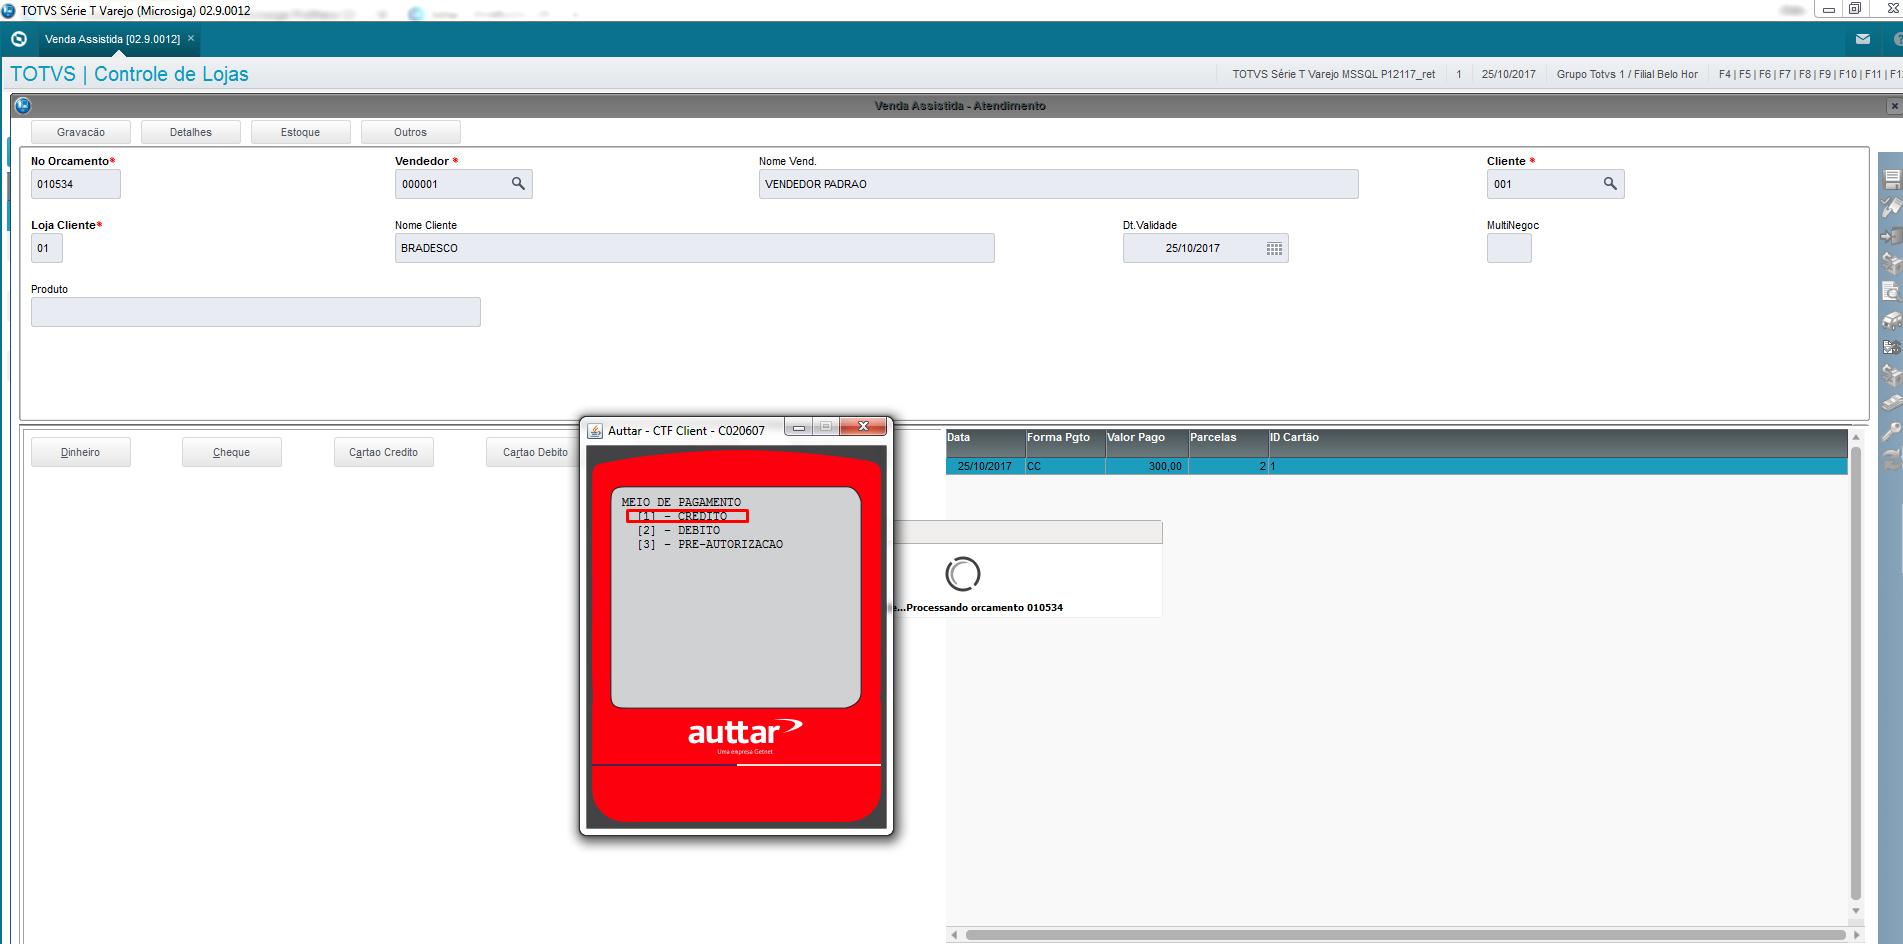The height and width of the screenshot is (944, 1903).
Task: Click the refresh arrows sidebar icon
Action: [1892, 459]
